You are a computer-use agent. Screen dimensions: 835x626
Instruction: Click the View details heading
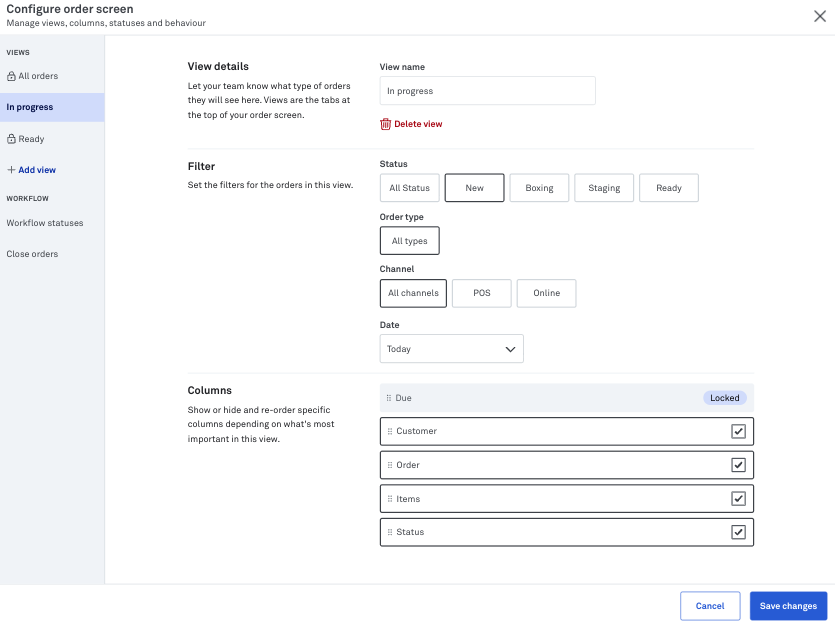tap(218, 67)
